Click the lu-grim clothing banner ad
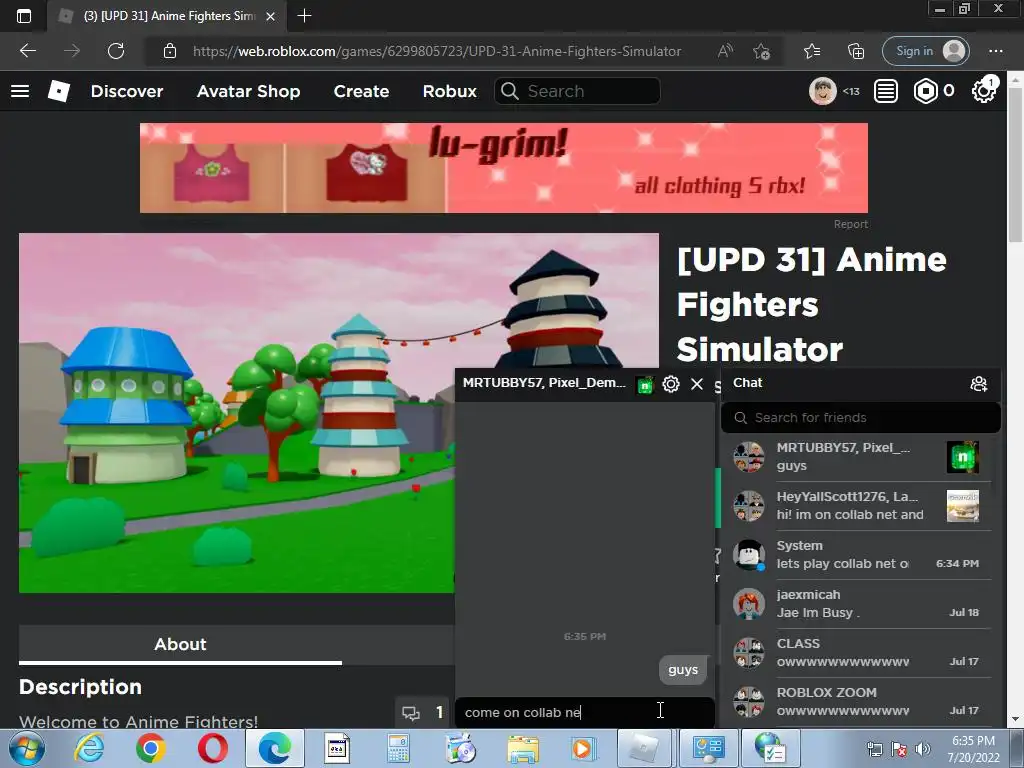 point(504,168)
